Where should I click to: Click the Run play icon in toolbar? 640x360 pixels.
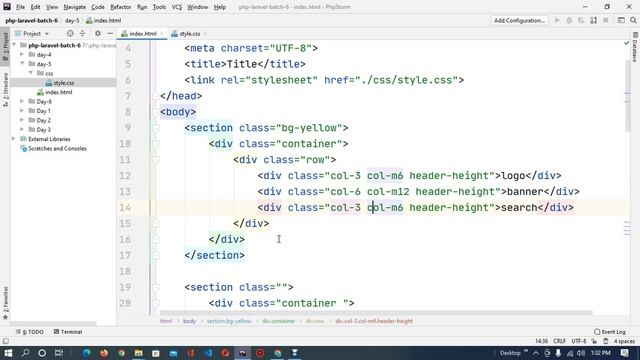tap(557, 20)
